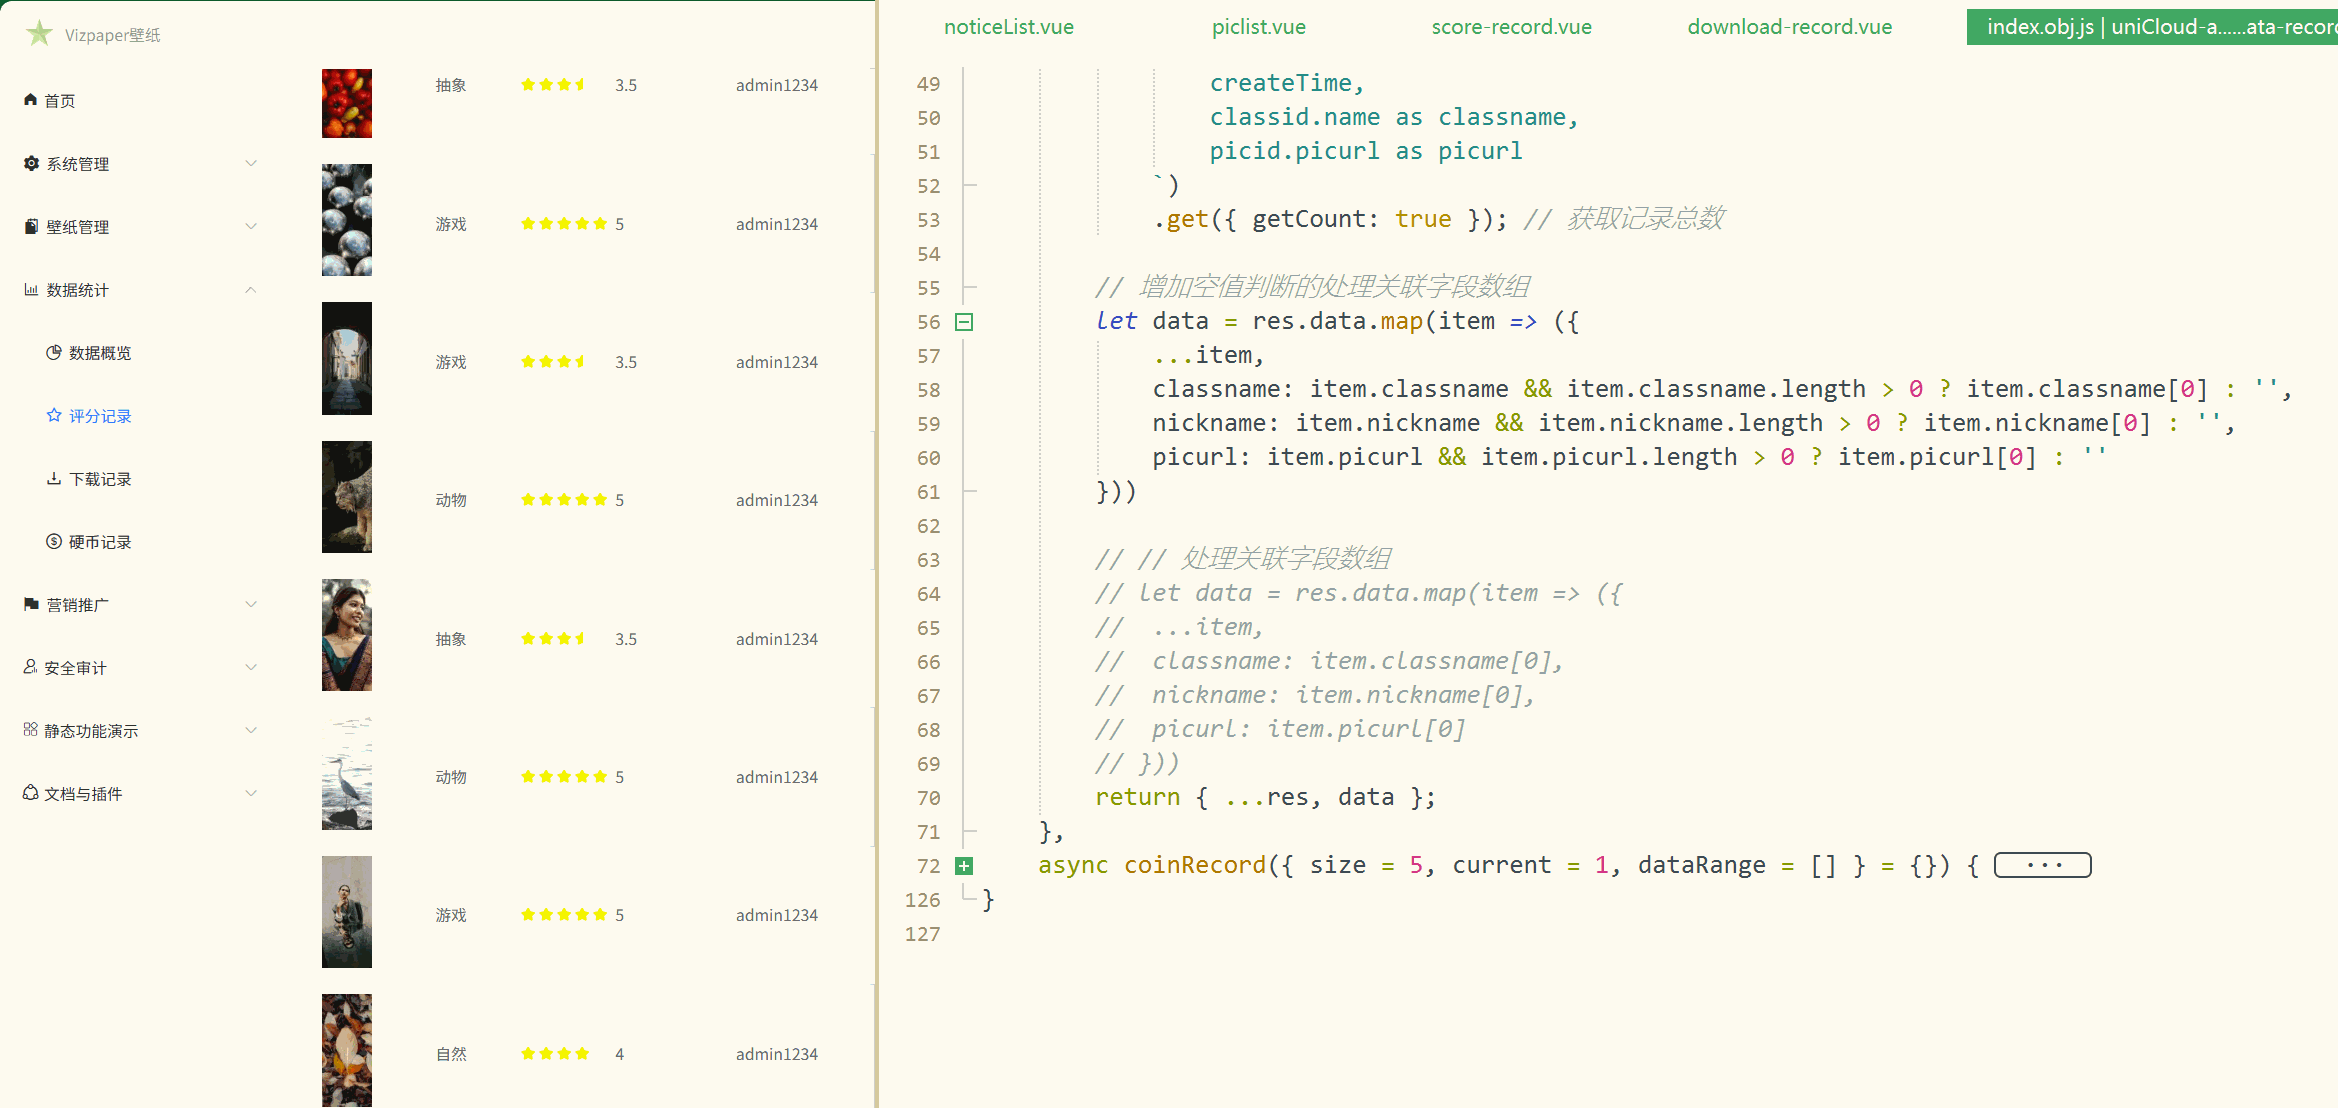Switch to the noticeList.vue tab
The image size is (2338, 1108).
point(1008,27)
